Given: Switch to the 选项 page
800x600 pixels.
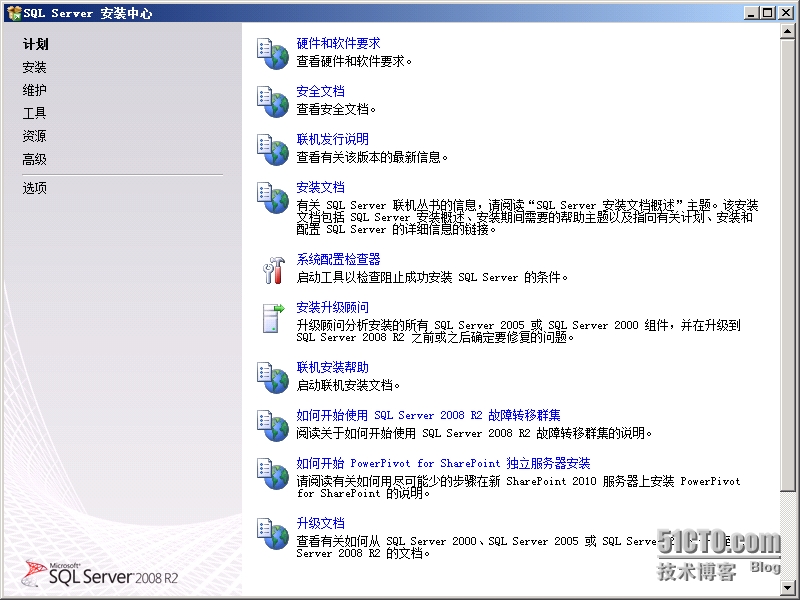Looking at the screenshot, I should point(34,188).
